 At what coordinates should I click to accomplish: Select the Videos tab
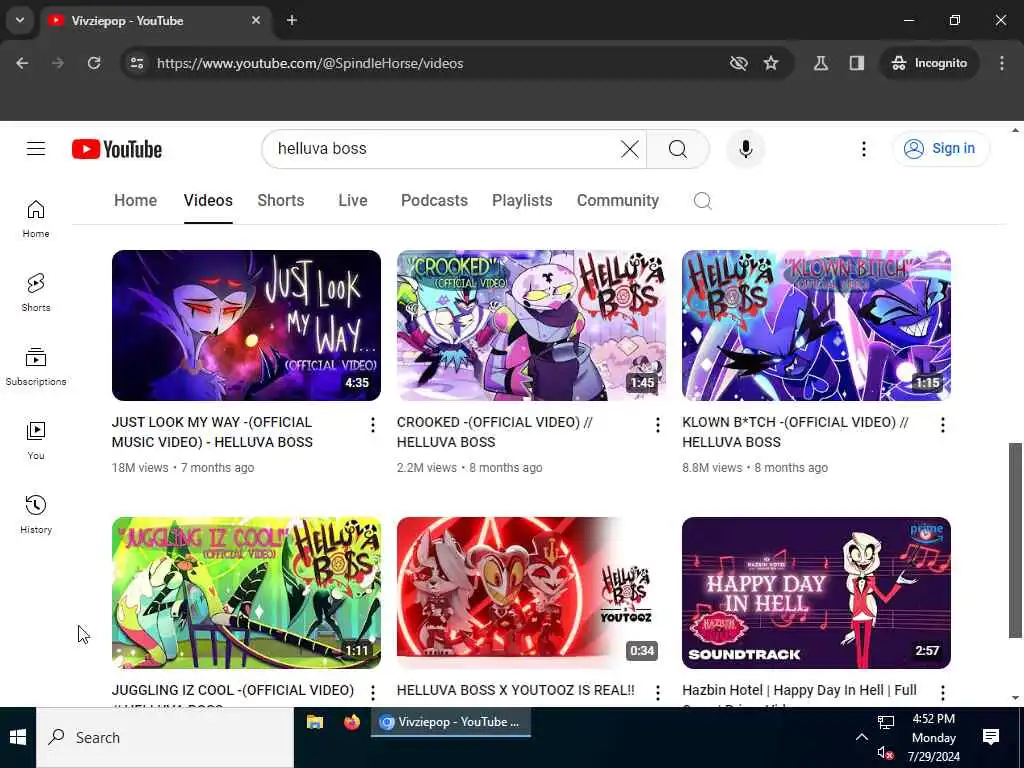click(208, 200)
